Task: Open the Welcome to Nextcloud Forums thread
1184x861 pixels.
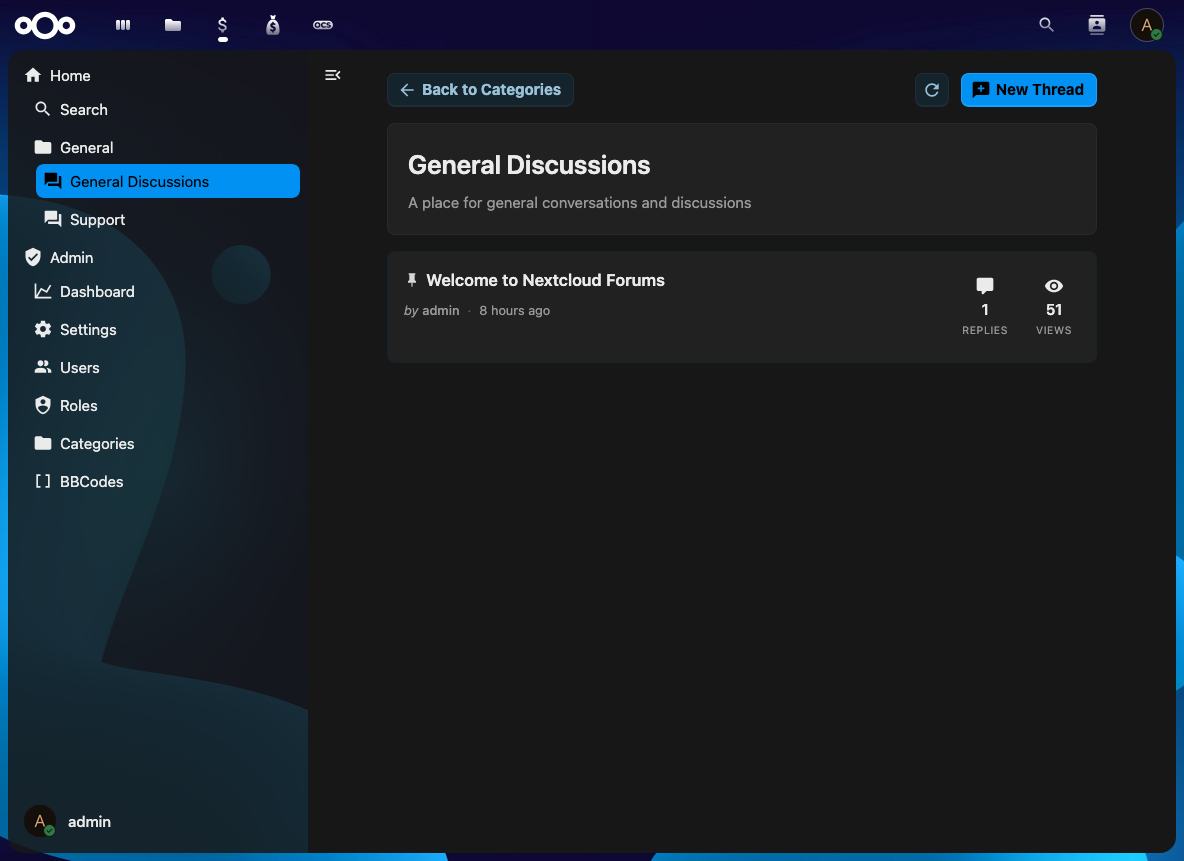Action: [x=545, y=281]
